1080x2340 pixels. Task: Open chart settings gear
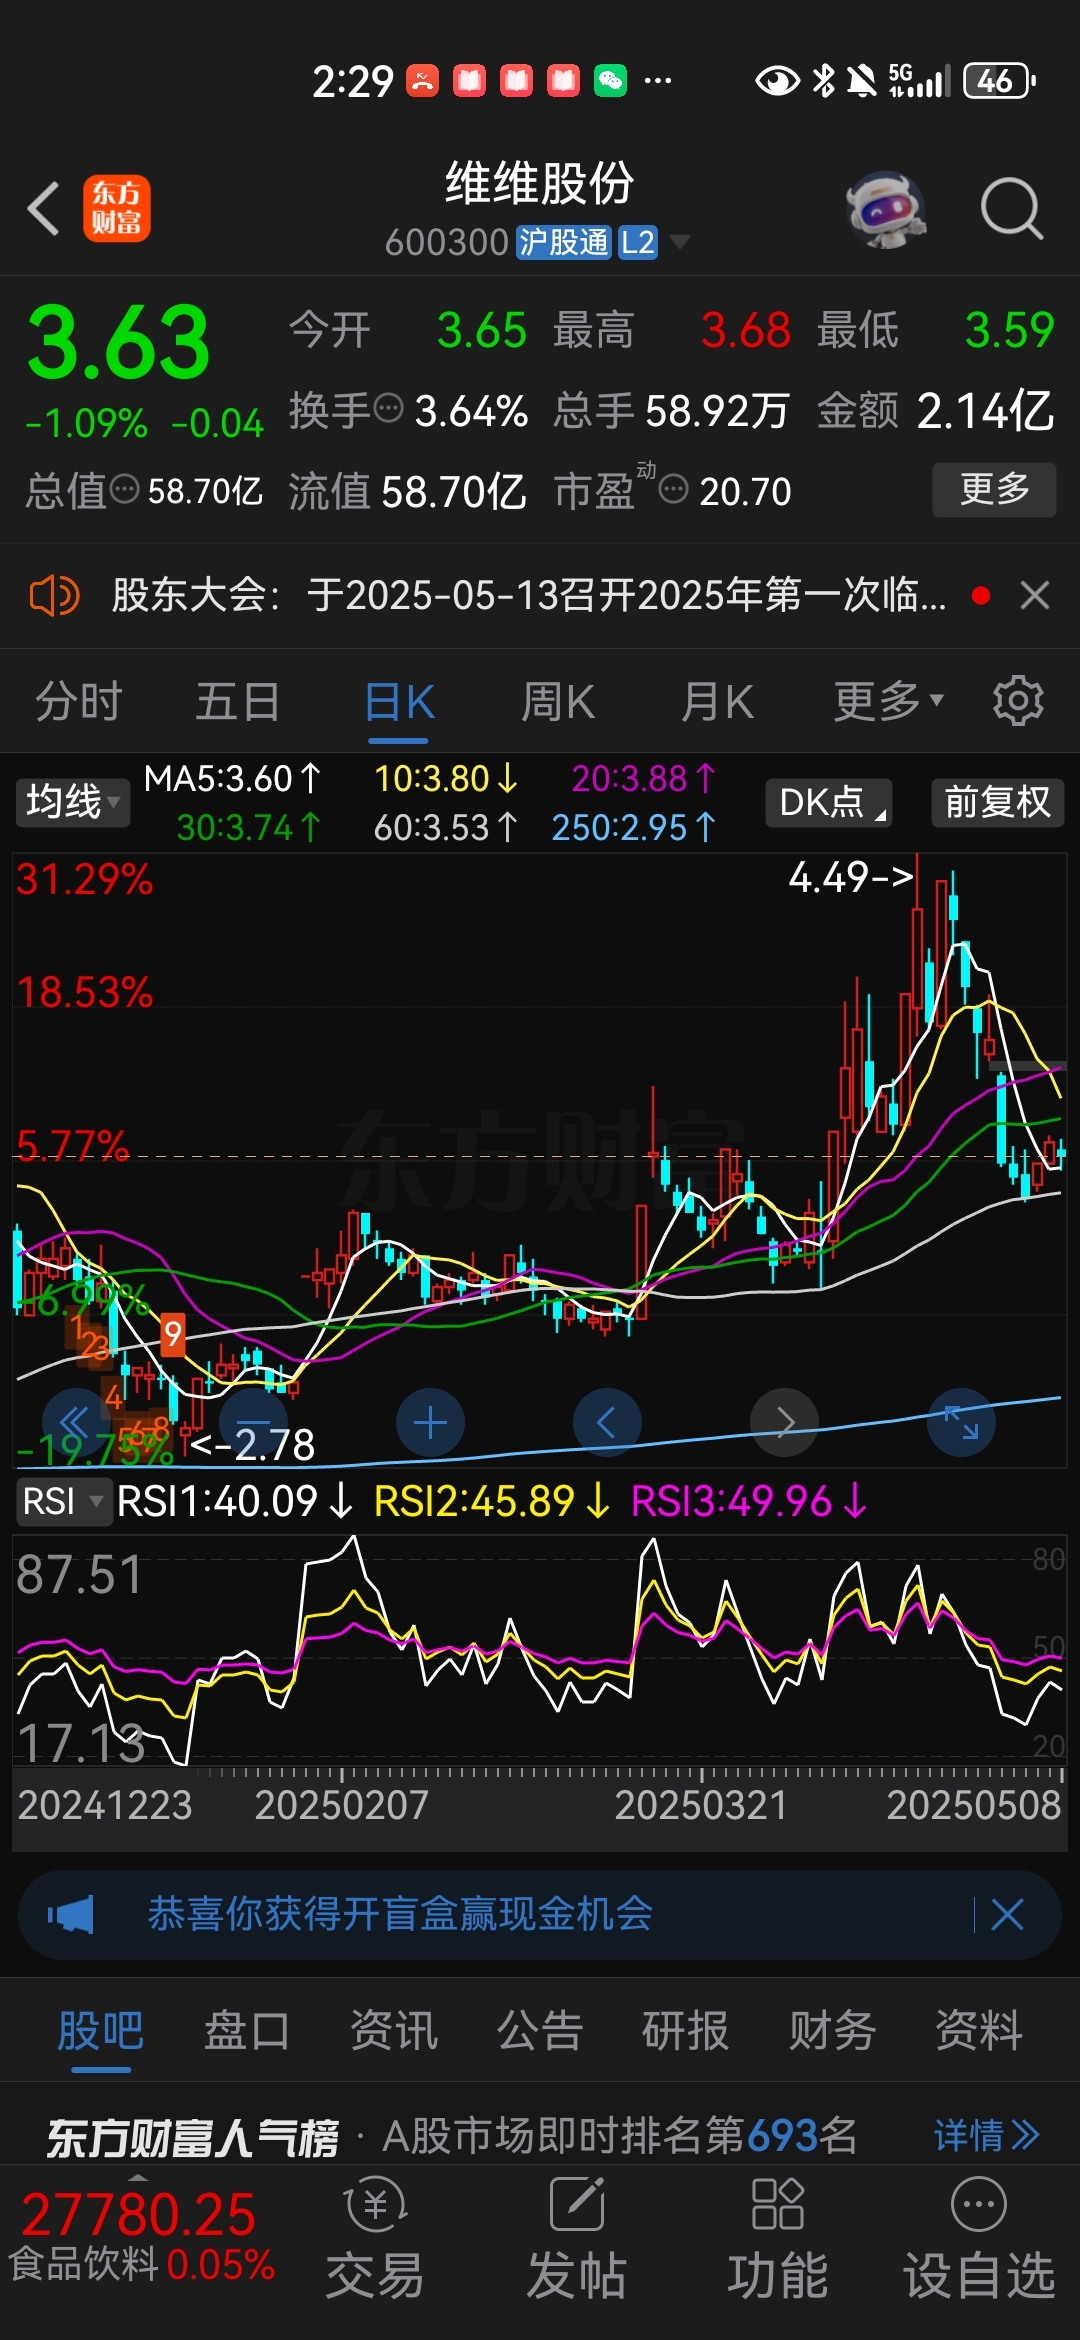pyautogui.click(x=1018, y=701)
